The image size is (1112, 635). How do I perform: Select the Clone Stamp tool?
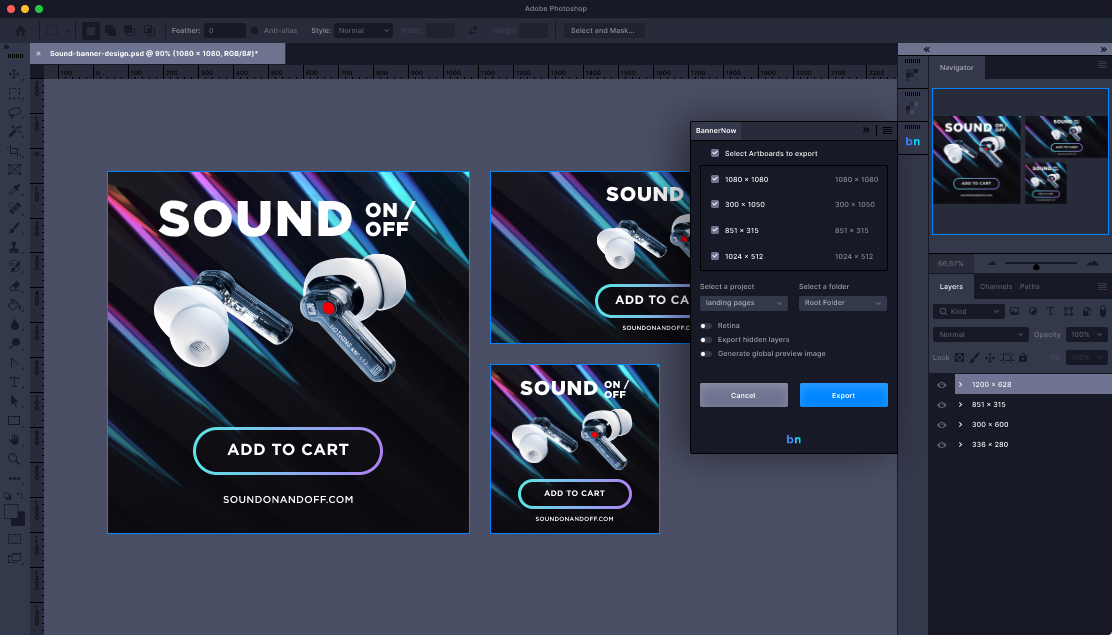(x=14, y=247)
